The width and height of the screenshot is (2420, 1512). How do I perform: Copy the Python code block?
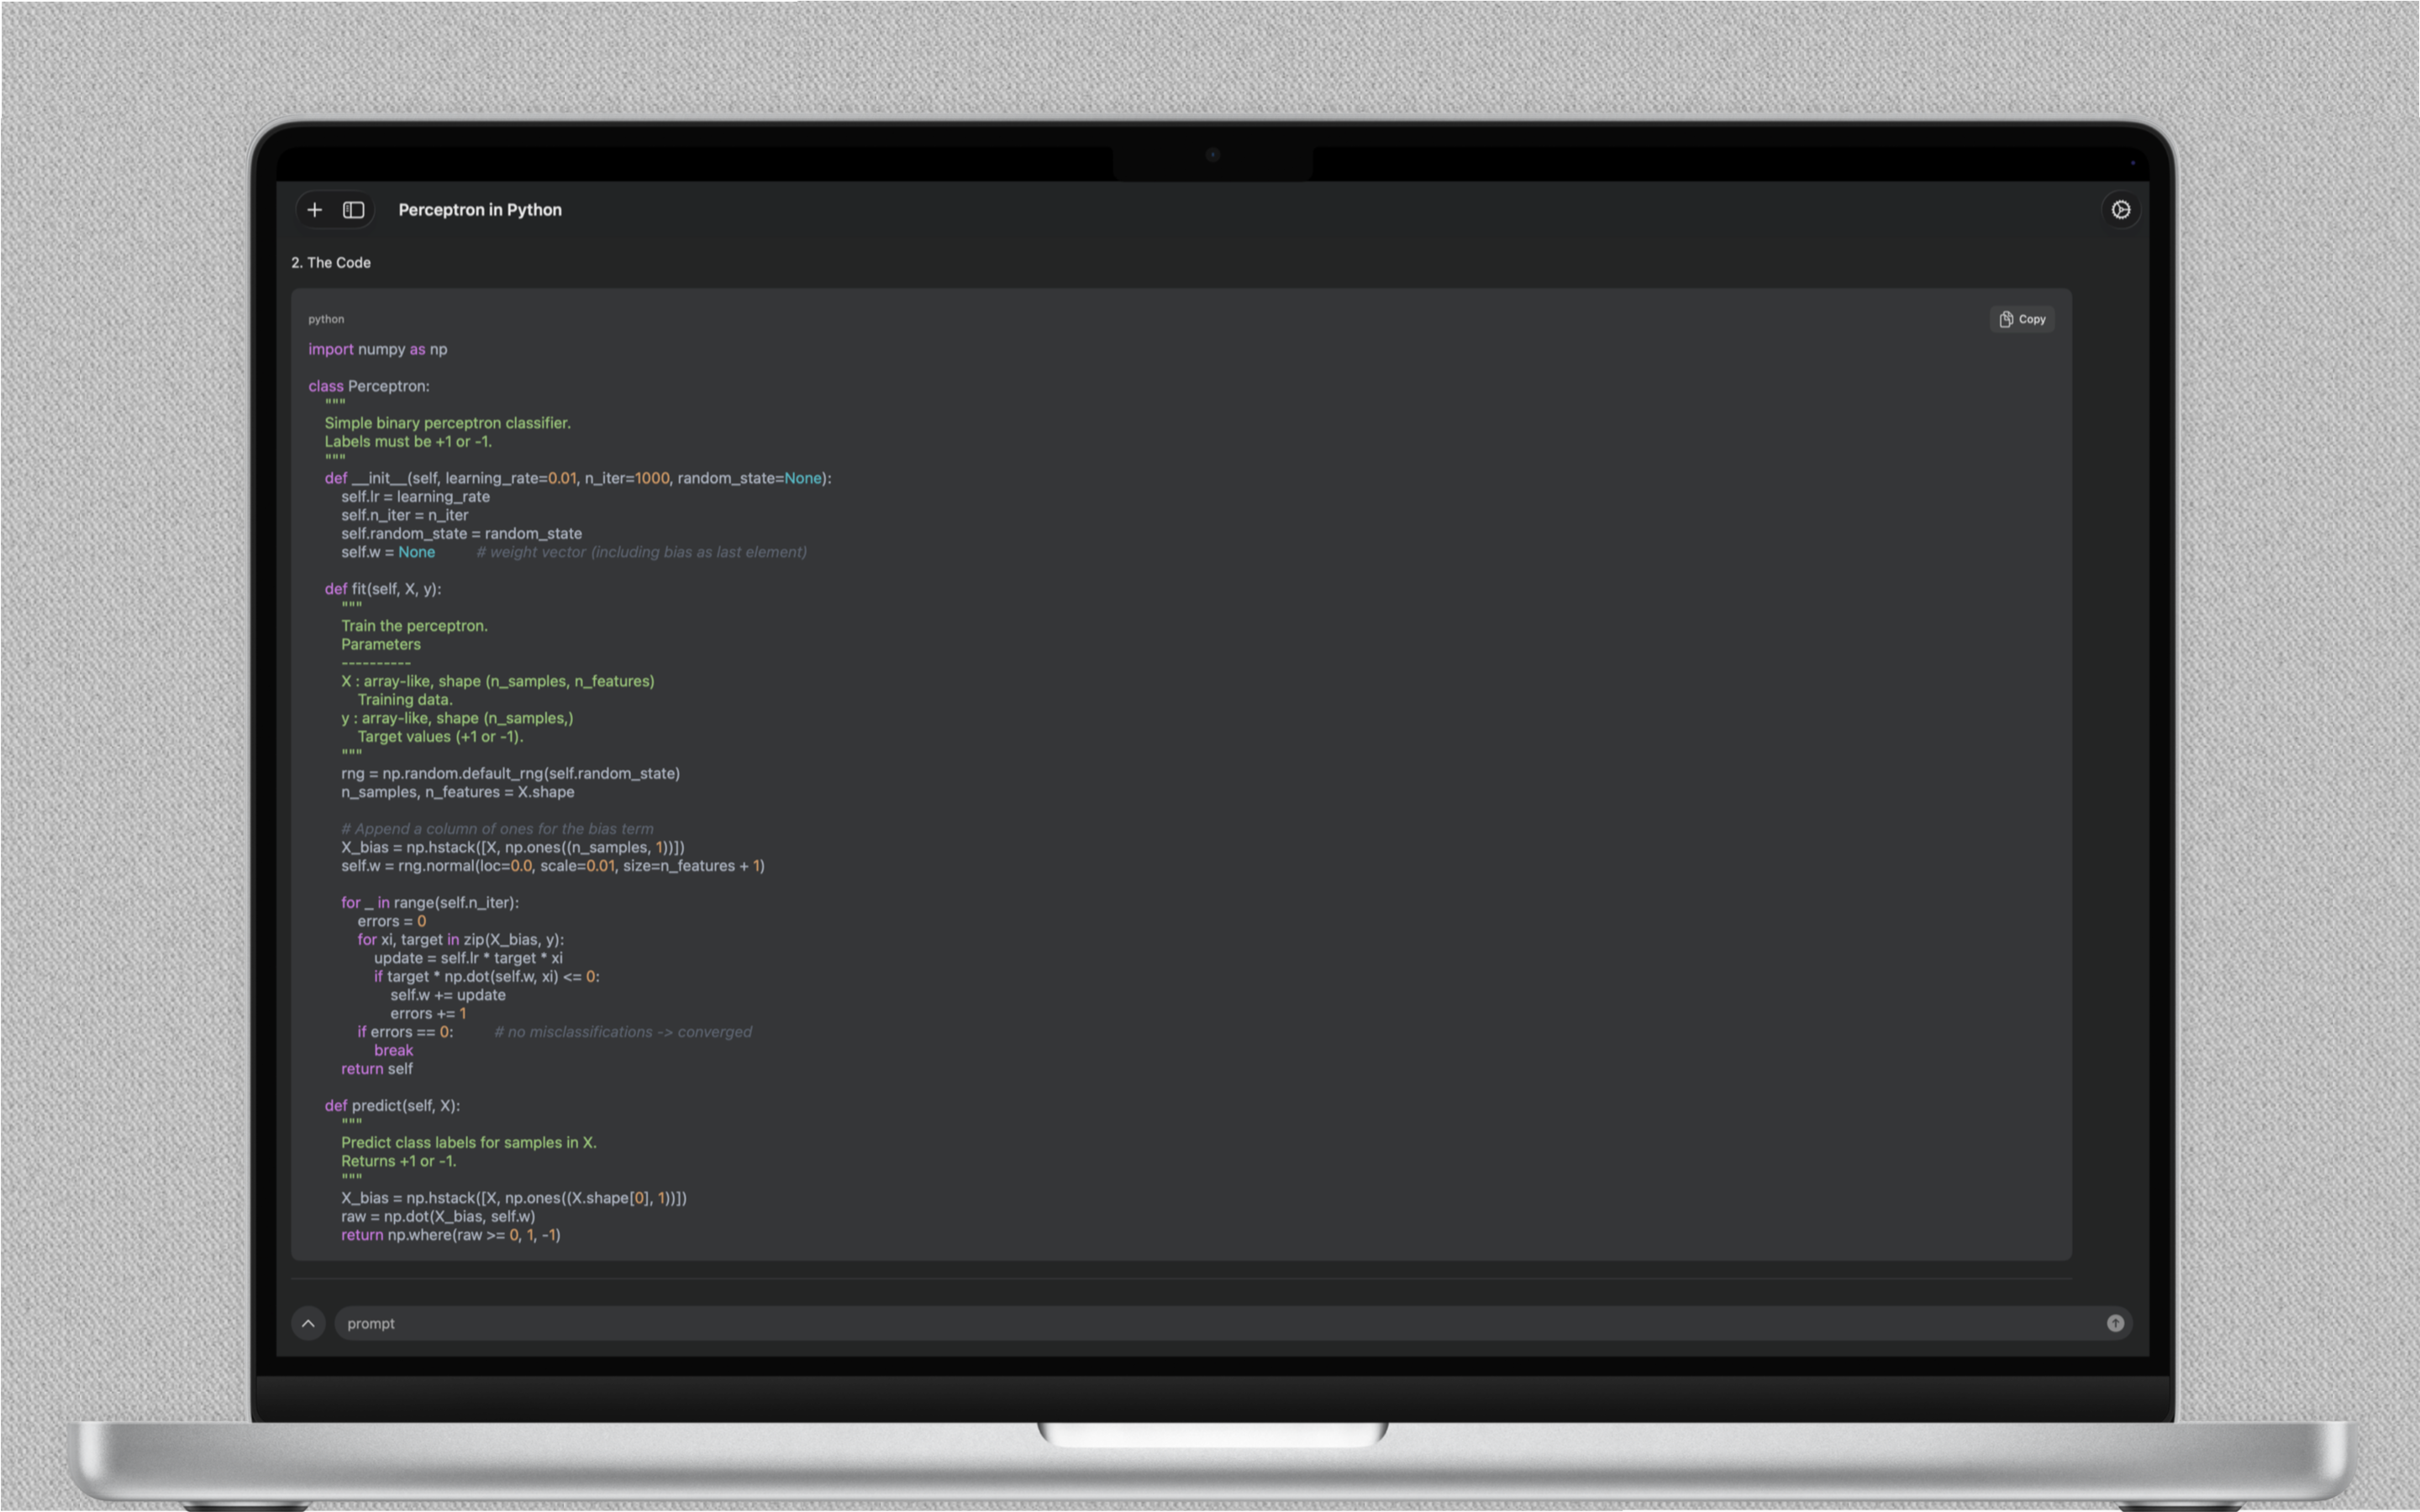point(2022,319)
